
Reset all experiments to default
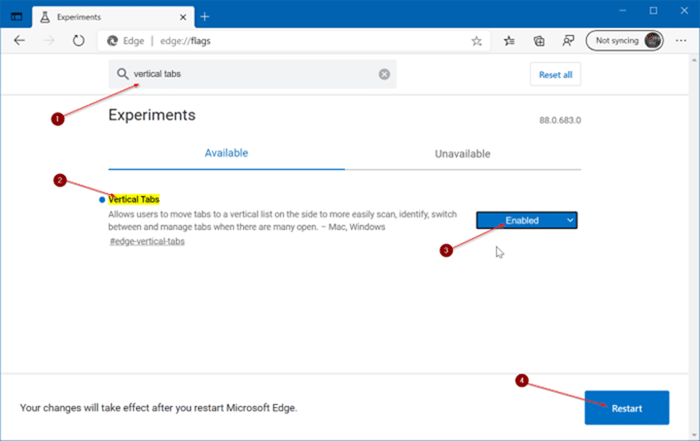coord(555,75)
